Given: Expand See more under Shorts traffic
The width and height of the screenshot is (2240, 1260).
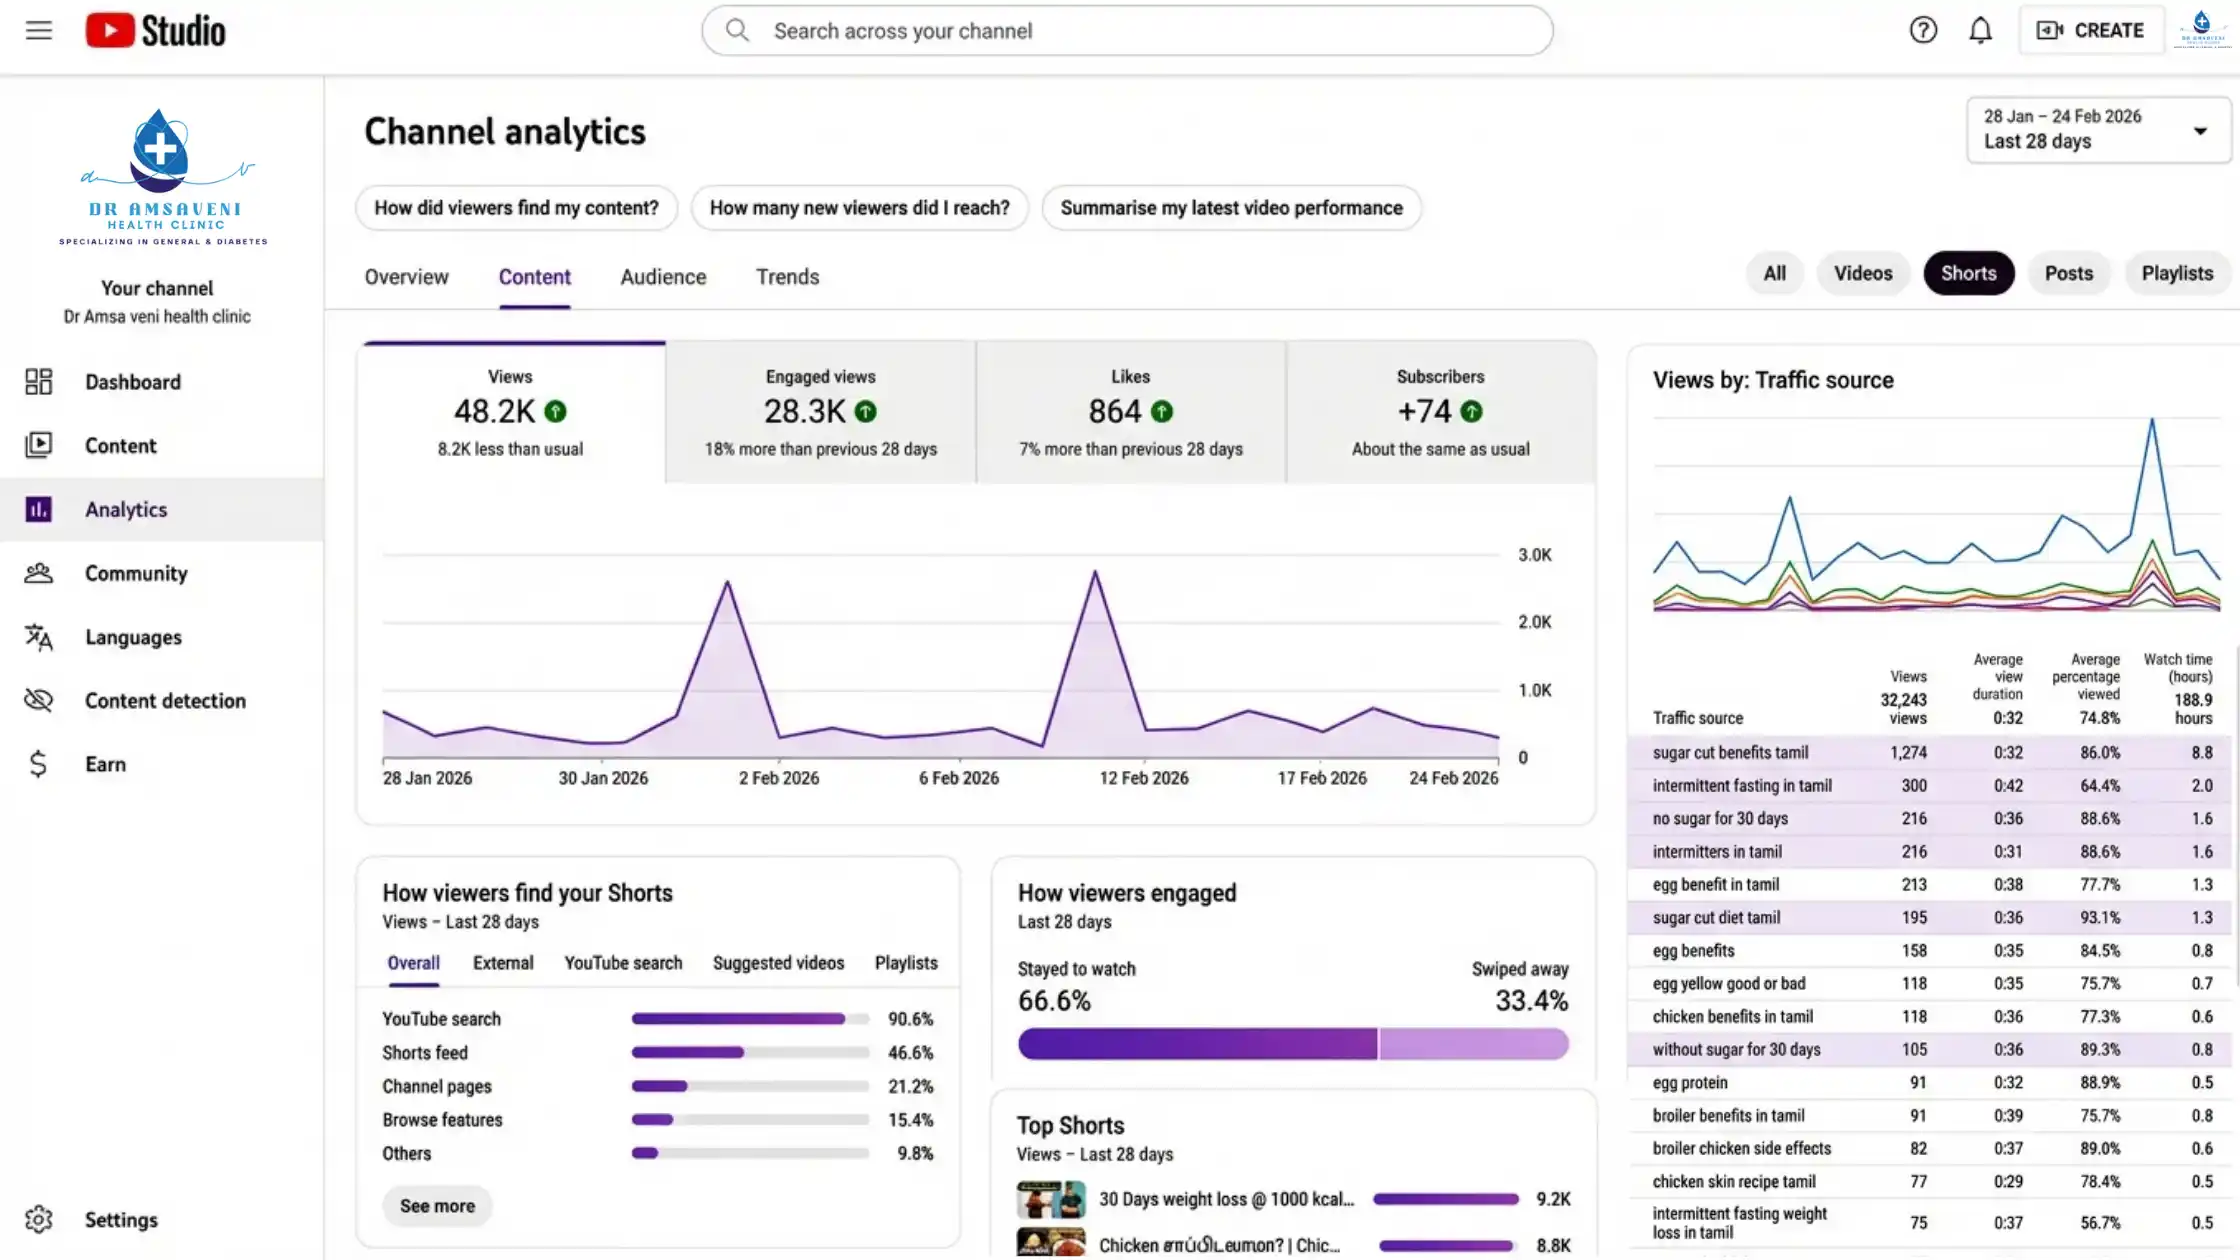Looking at the screenshot, I should click(x=436, y=1205).
